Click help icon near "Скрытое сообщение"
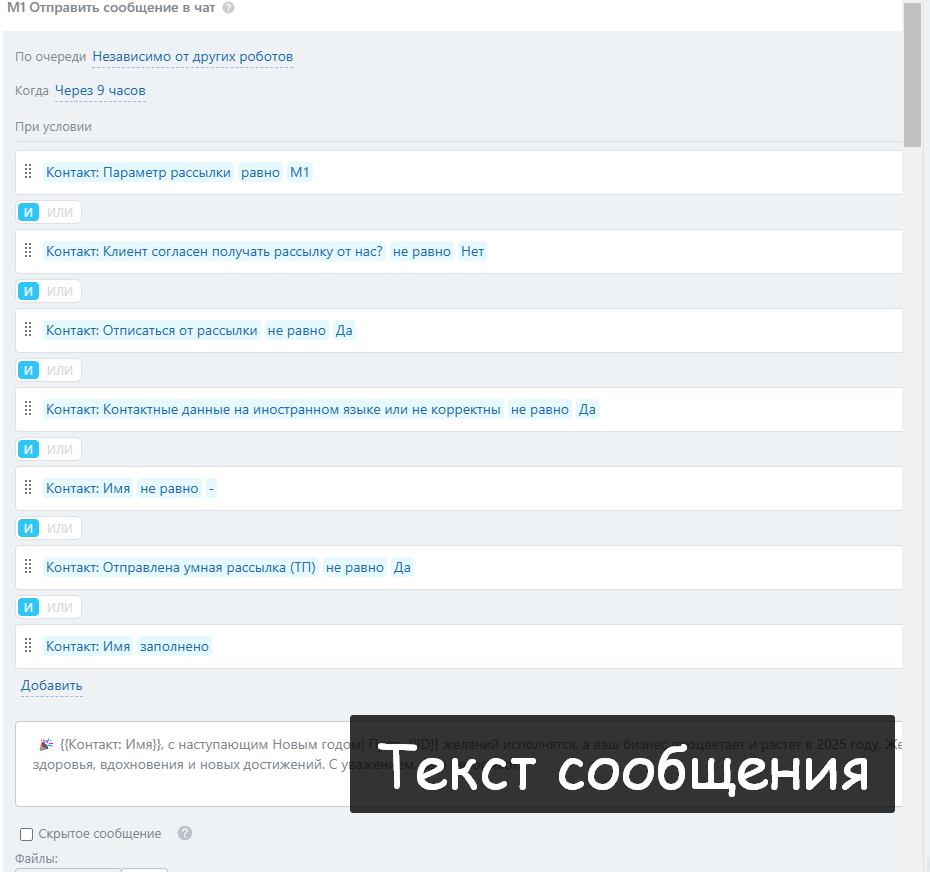 tap(184, 832)
